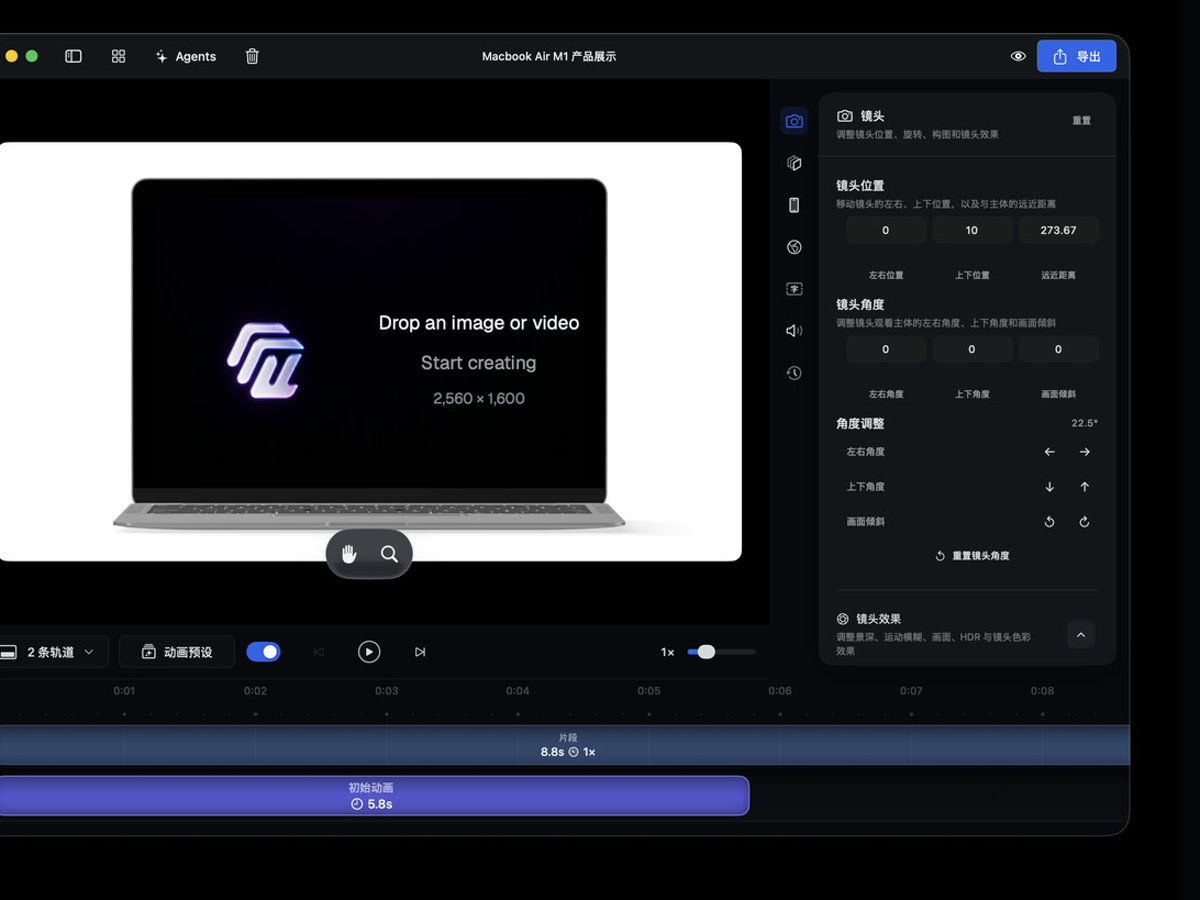Select the camera 镜头 sidebar tab
1200x900 pixels.
794,121
